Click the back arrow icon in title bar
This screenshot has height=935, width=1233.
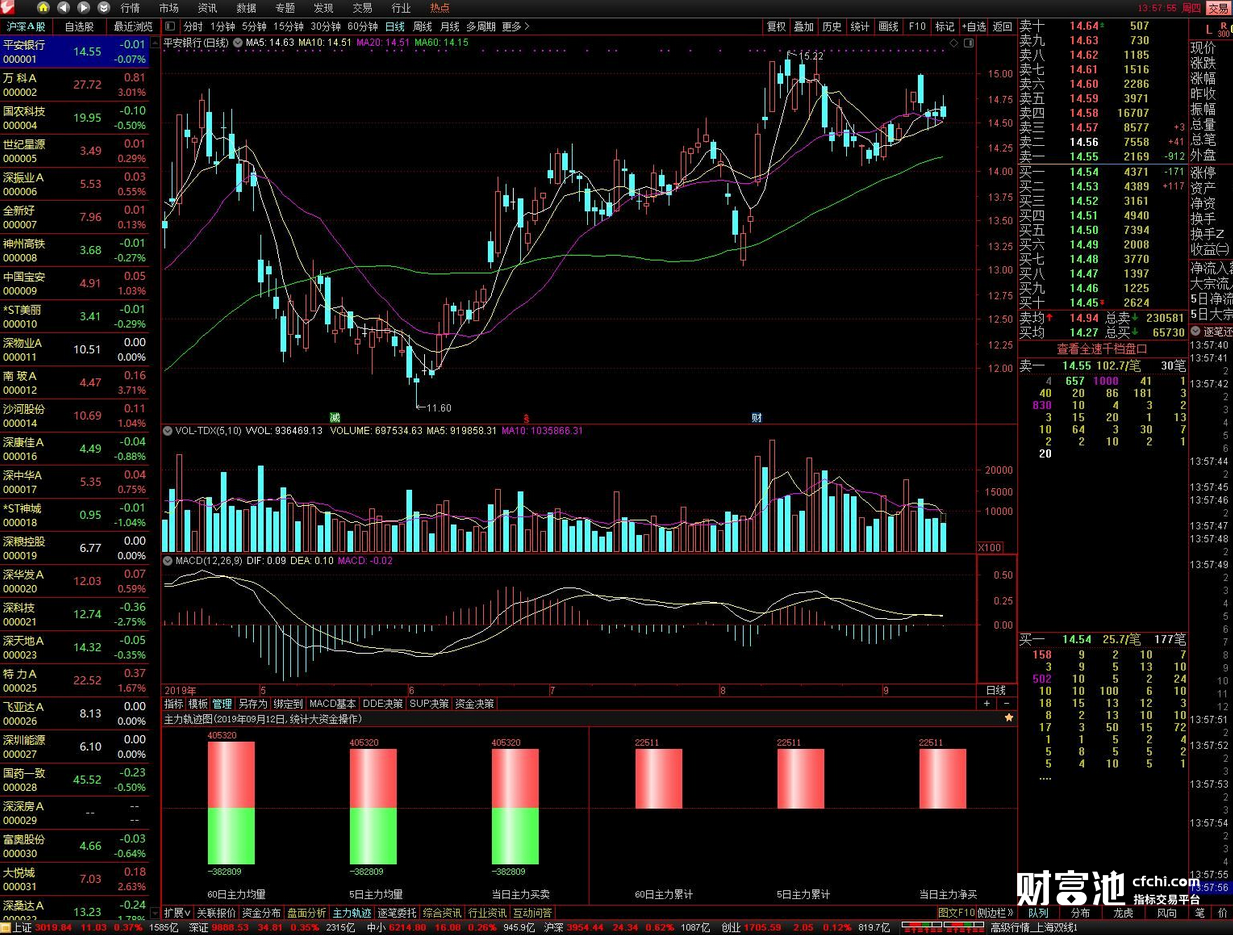[x=64, y=8]
